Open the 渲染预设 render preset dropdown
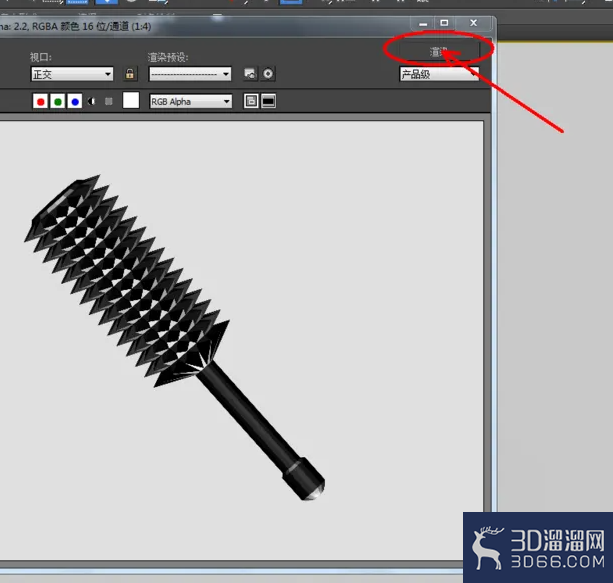This screenshot has width=613, height=583. point(190,74)
